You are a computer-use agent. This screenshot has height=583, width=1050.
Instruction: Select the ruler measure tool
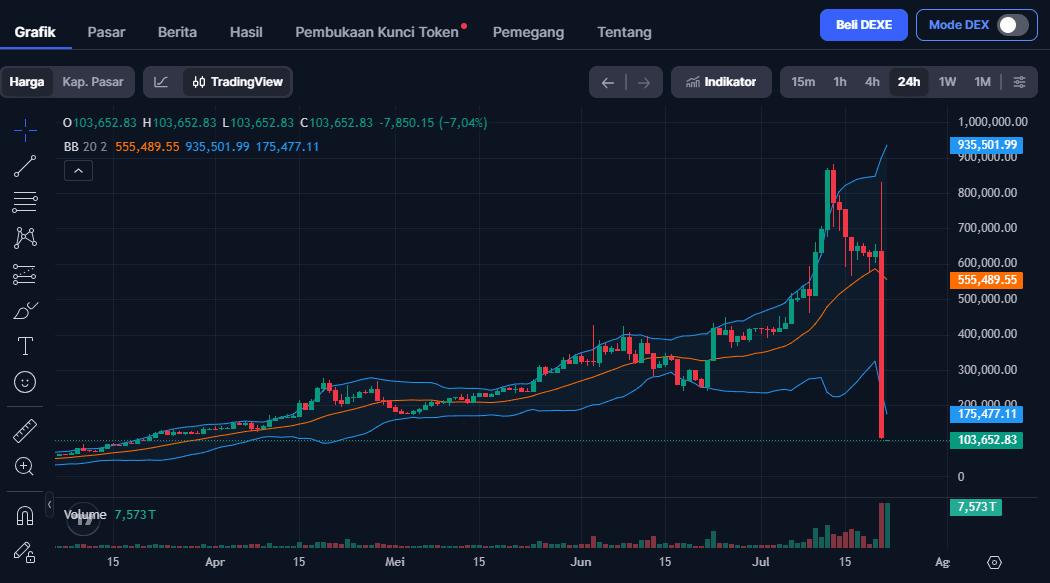click(x=25, y=431)
